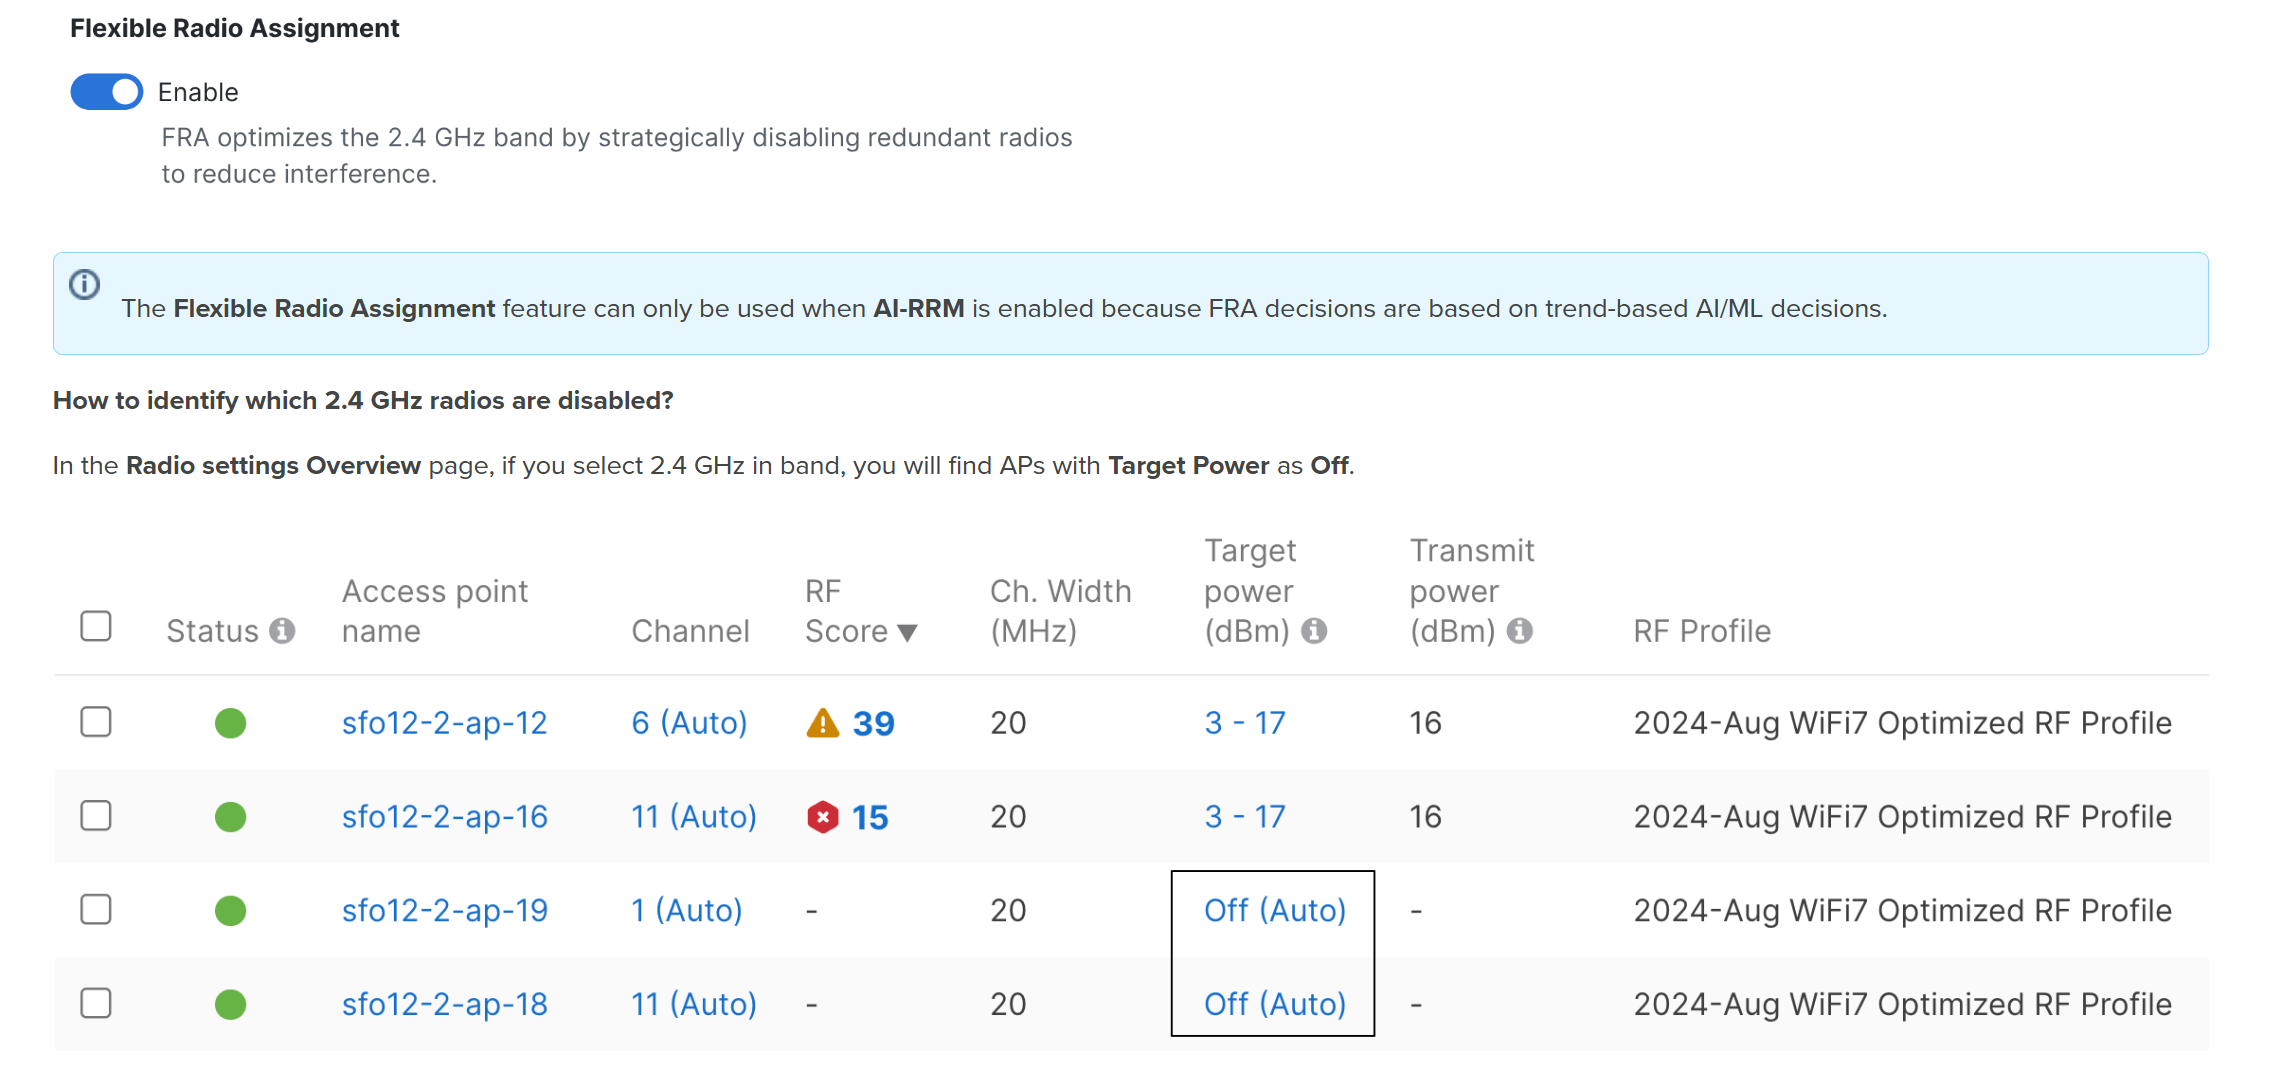The width and height of the screenshot is (2281, 1070).
Task: Open the access point sfo12-2-ap-12 details
Action: (444, 722)
